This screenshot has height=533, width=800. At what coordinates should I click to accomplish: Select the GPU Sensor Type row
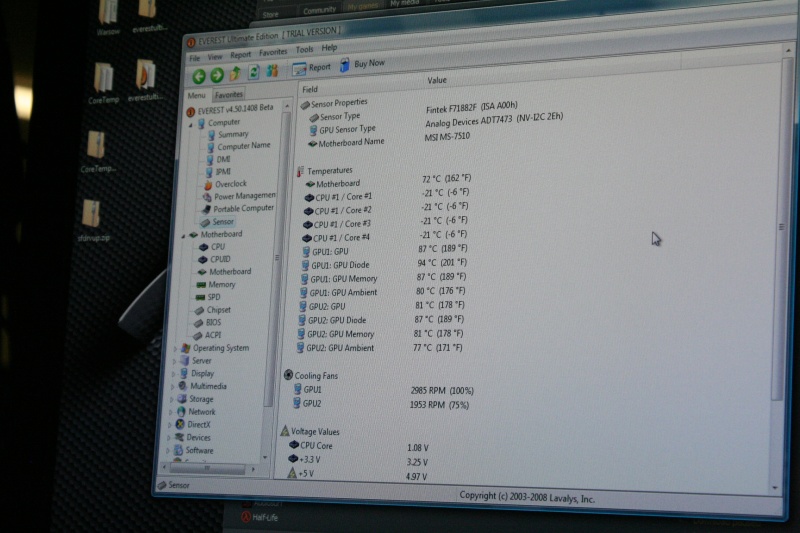(x=436, y=125)
